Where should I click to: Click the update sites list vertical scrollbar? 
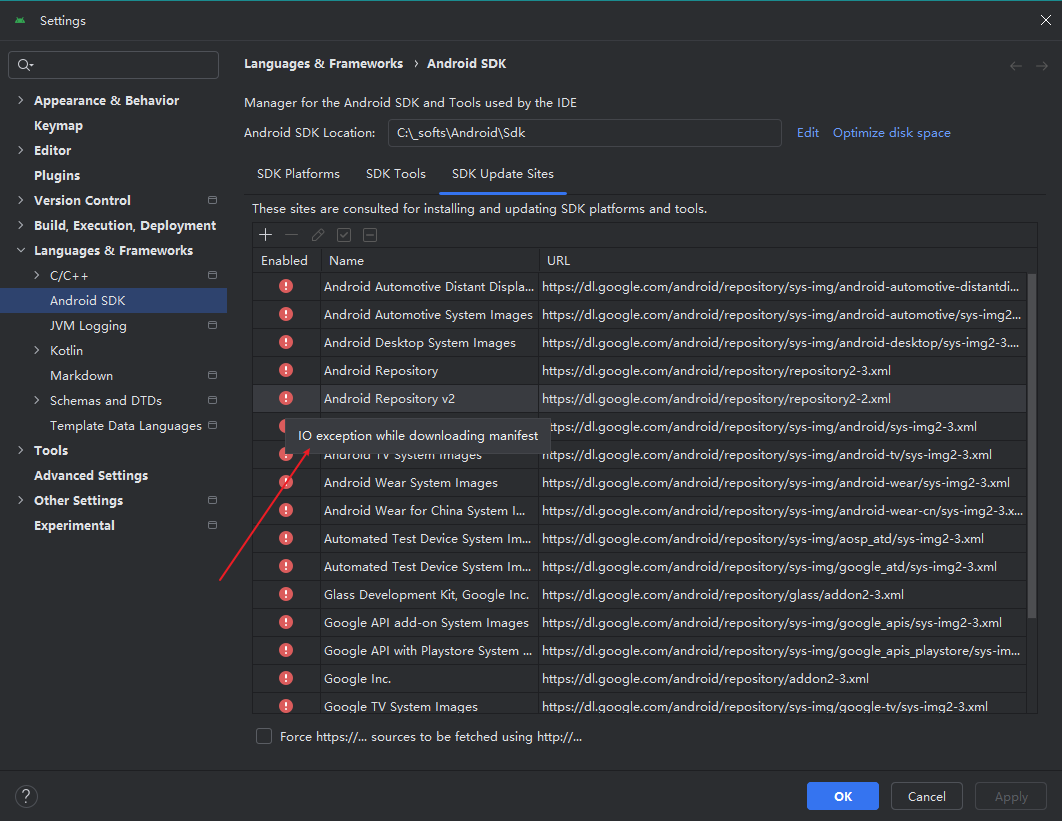click(1031, 440)
